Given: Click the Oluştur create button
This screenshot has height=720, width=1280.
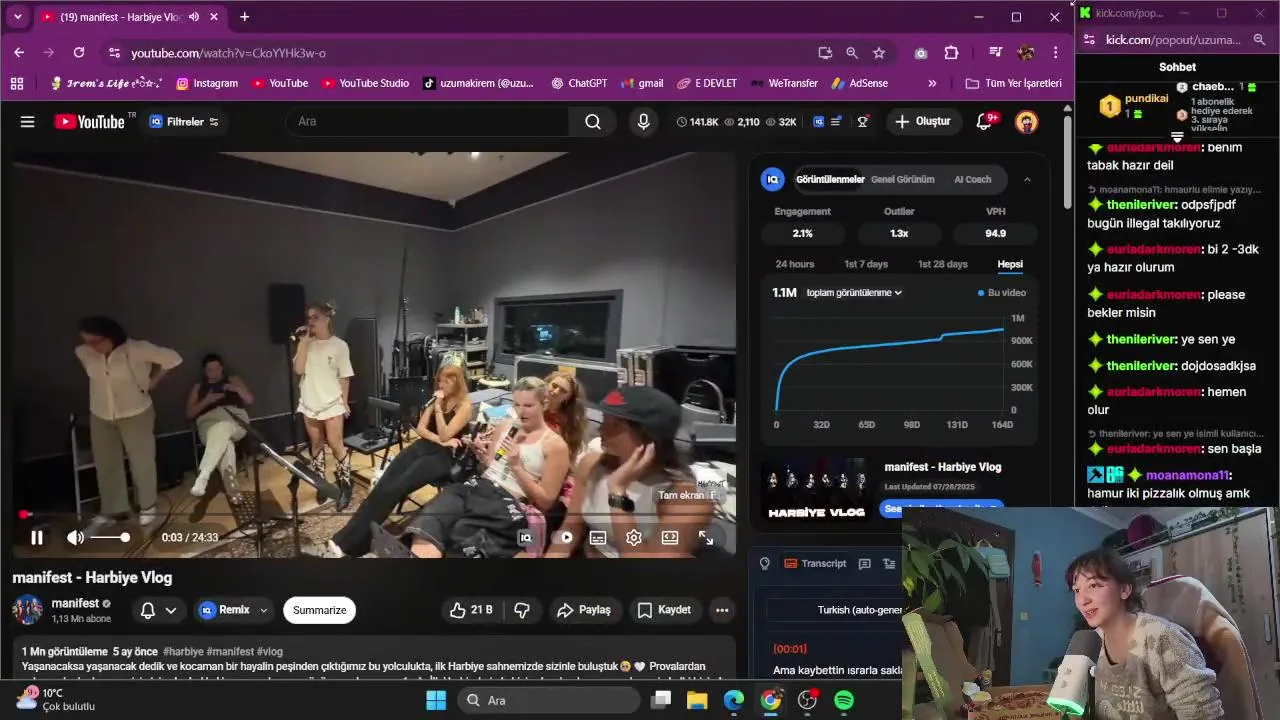Looking at the screenshot, I should (922, 122).
